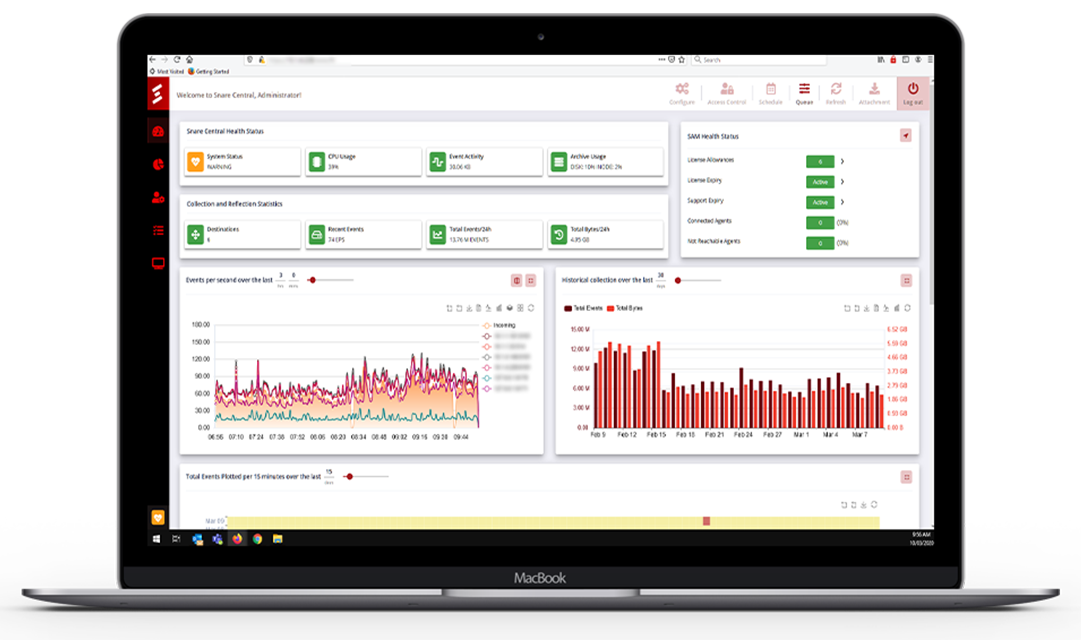The image size is (1081, 640).
Task: Open the Windows Start menu
Action: coord(156,539)
